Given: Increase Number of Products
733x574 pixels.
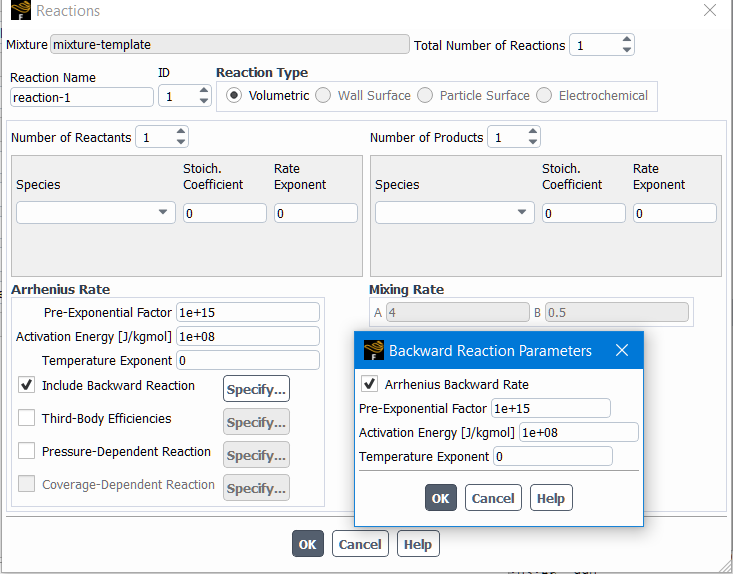Looking at the screenshot, I should click(x=533, y=131).
